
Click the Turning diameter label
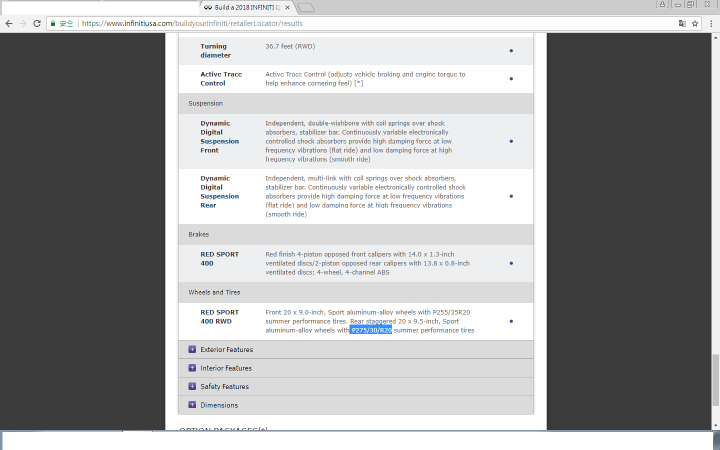pyautogui.click(x=215, y=51)
